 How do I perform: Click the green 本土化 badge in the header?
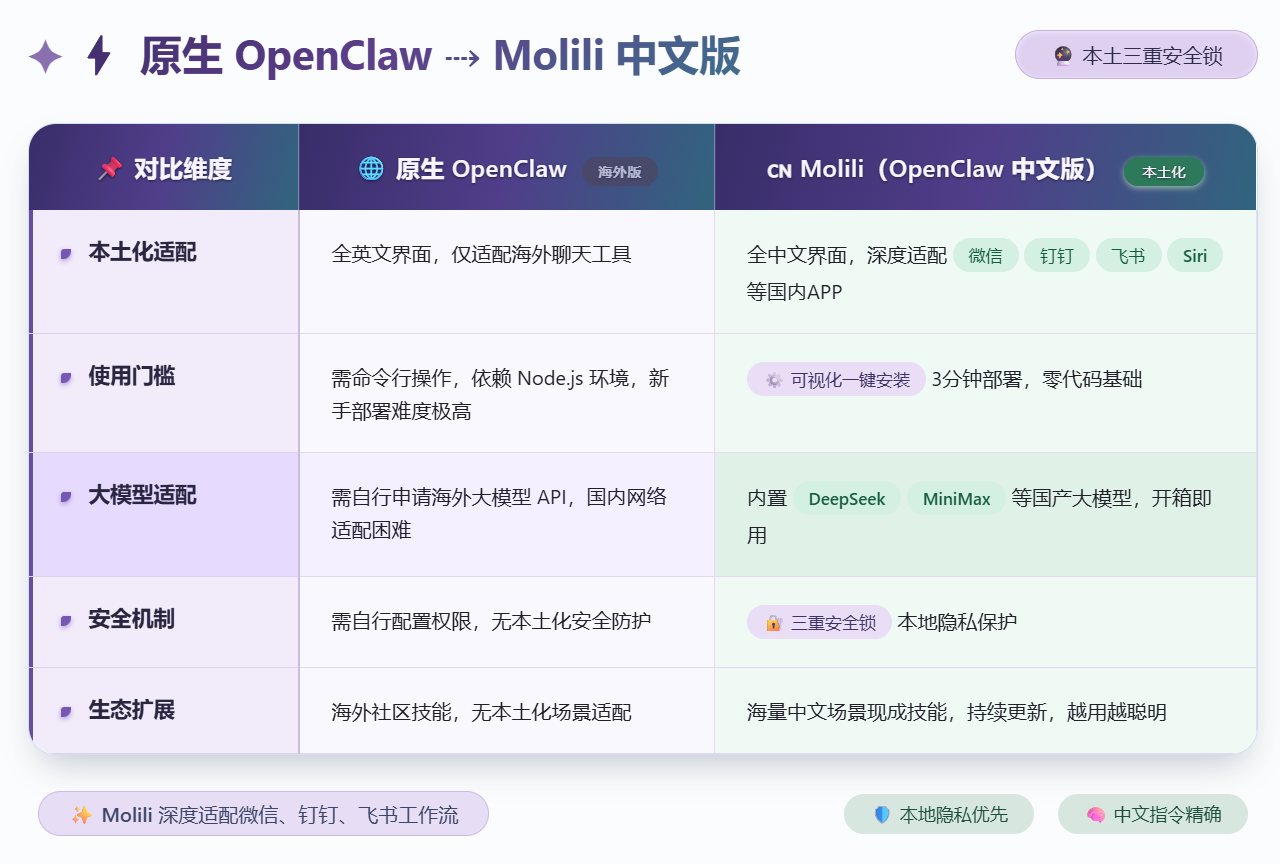coord(1164,171)
